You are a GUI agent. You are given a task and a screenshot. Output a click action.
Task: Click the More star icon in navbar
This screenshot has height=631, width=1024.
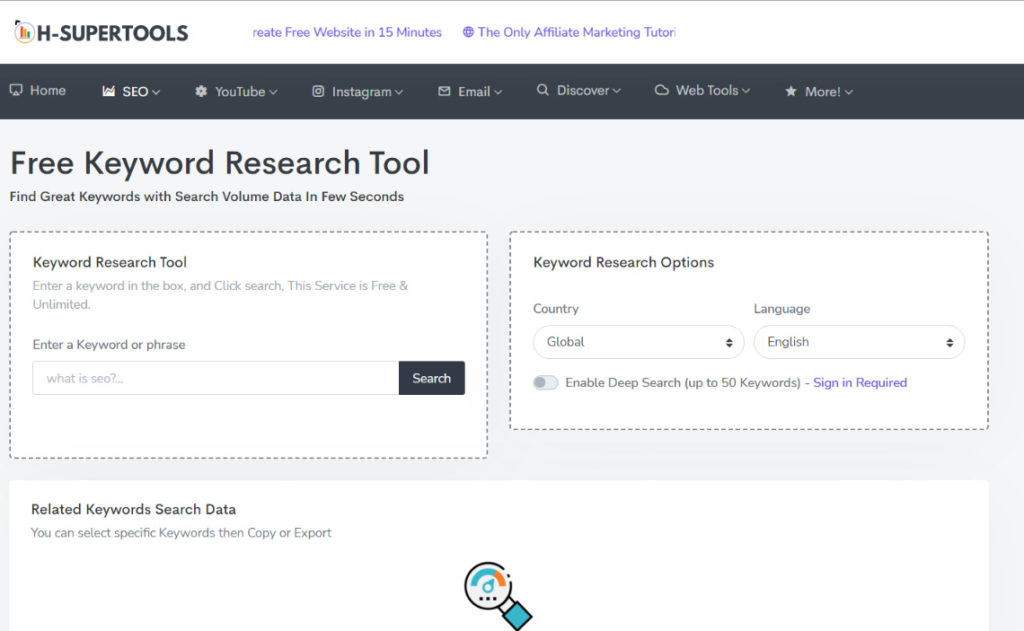pos(790,91)
